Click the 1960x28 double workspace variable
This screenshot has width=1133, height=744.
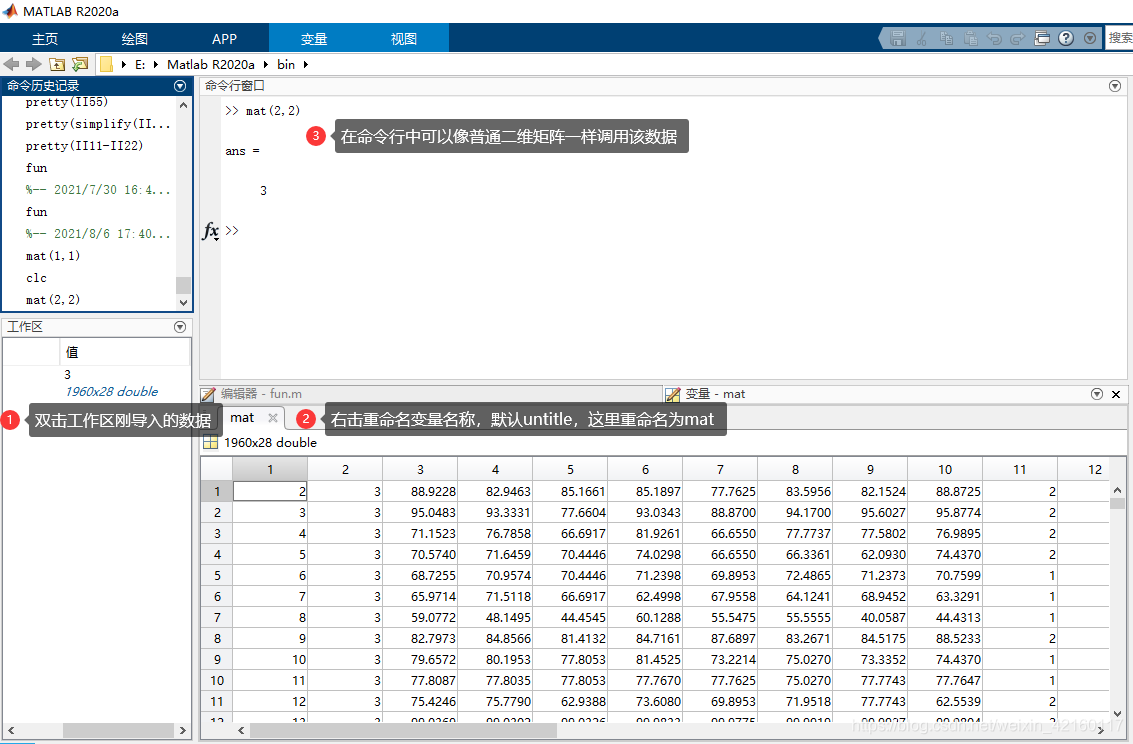[x=111, y=392]
